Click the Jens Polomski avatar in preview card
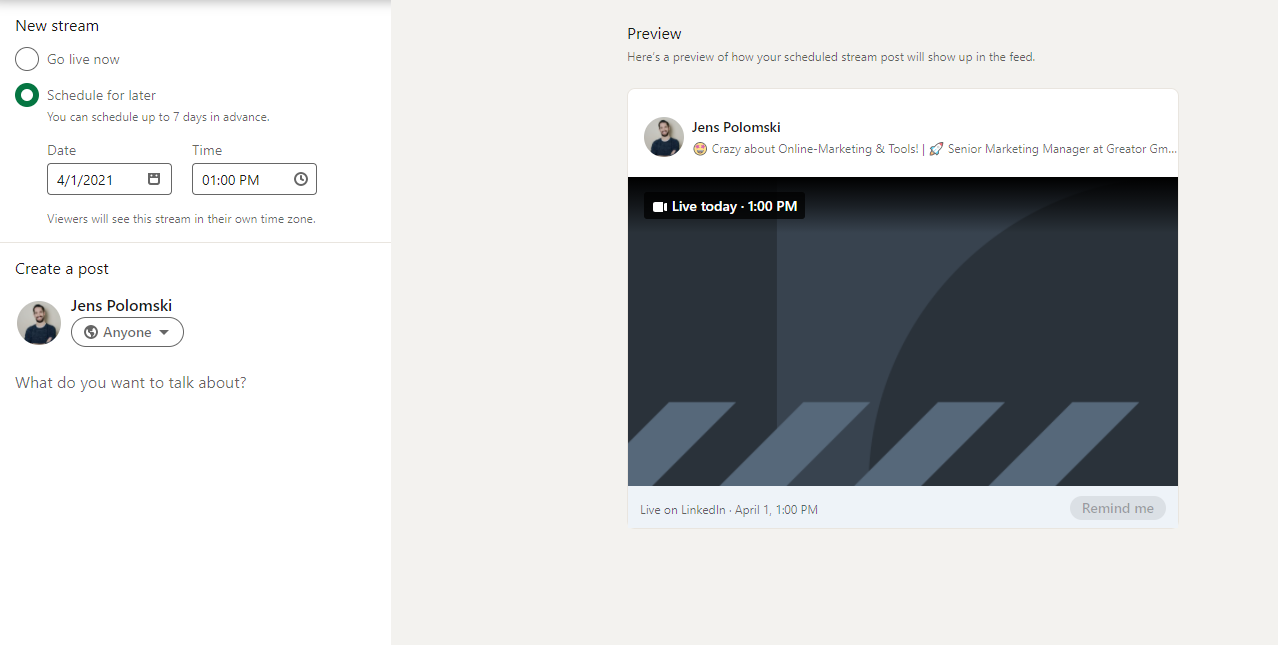Image resolution: width=1278 pixels, height=645 pixels. 664,137
